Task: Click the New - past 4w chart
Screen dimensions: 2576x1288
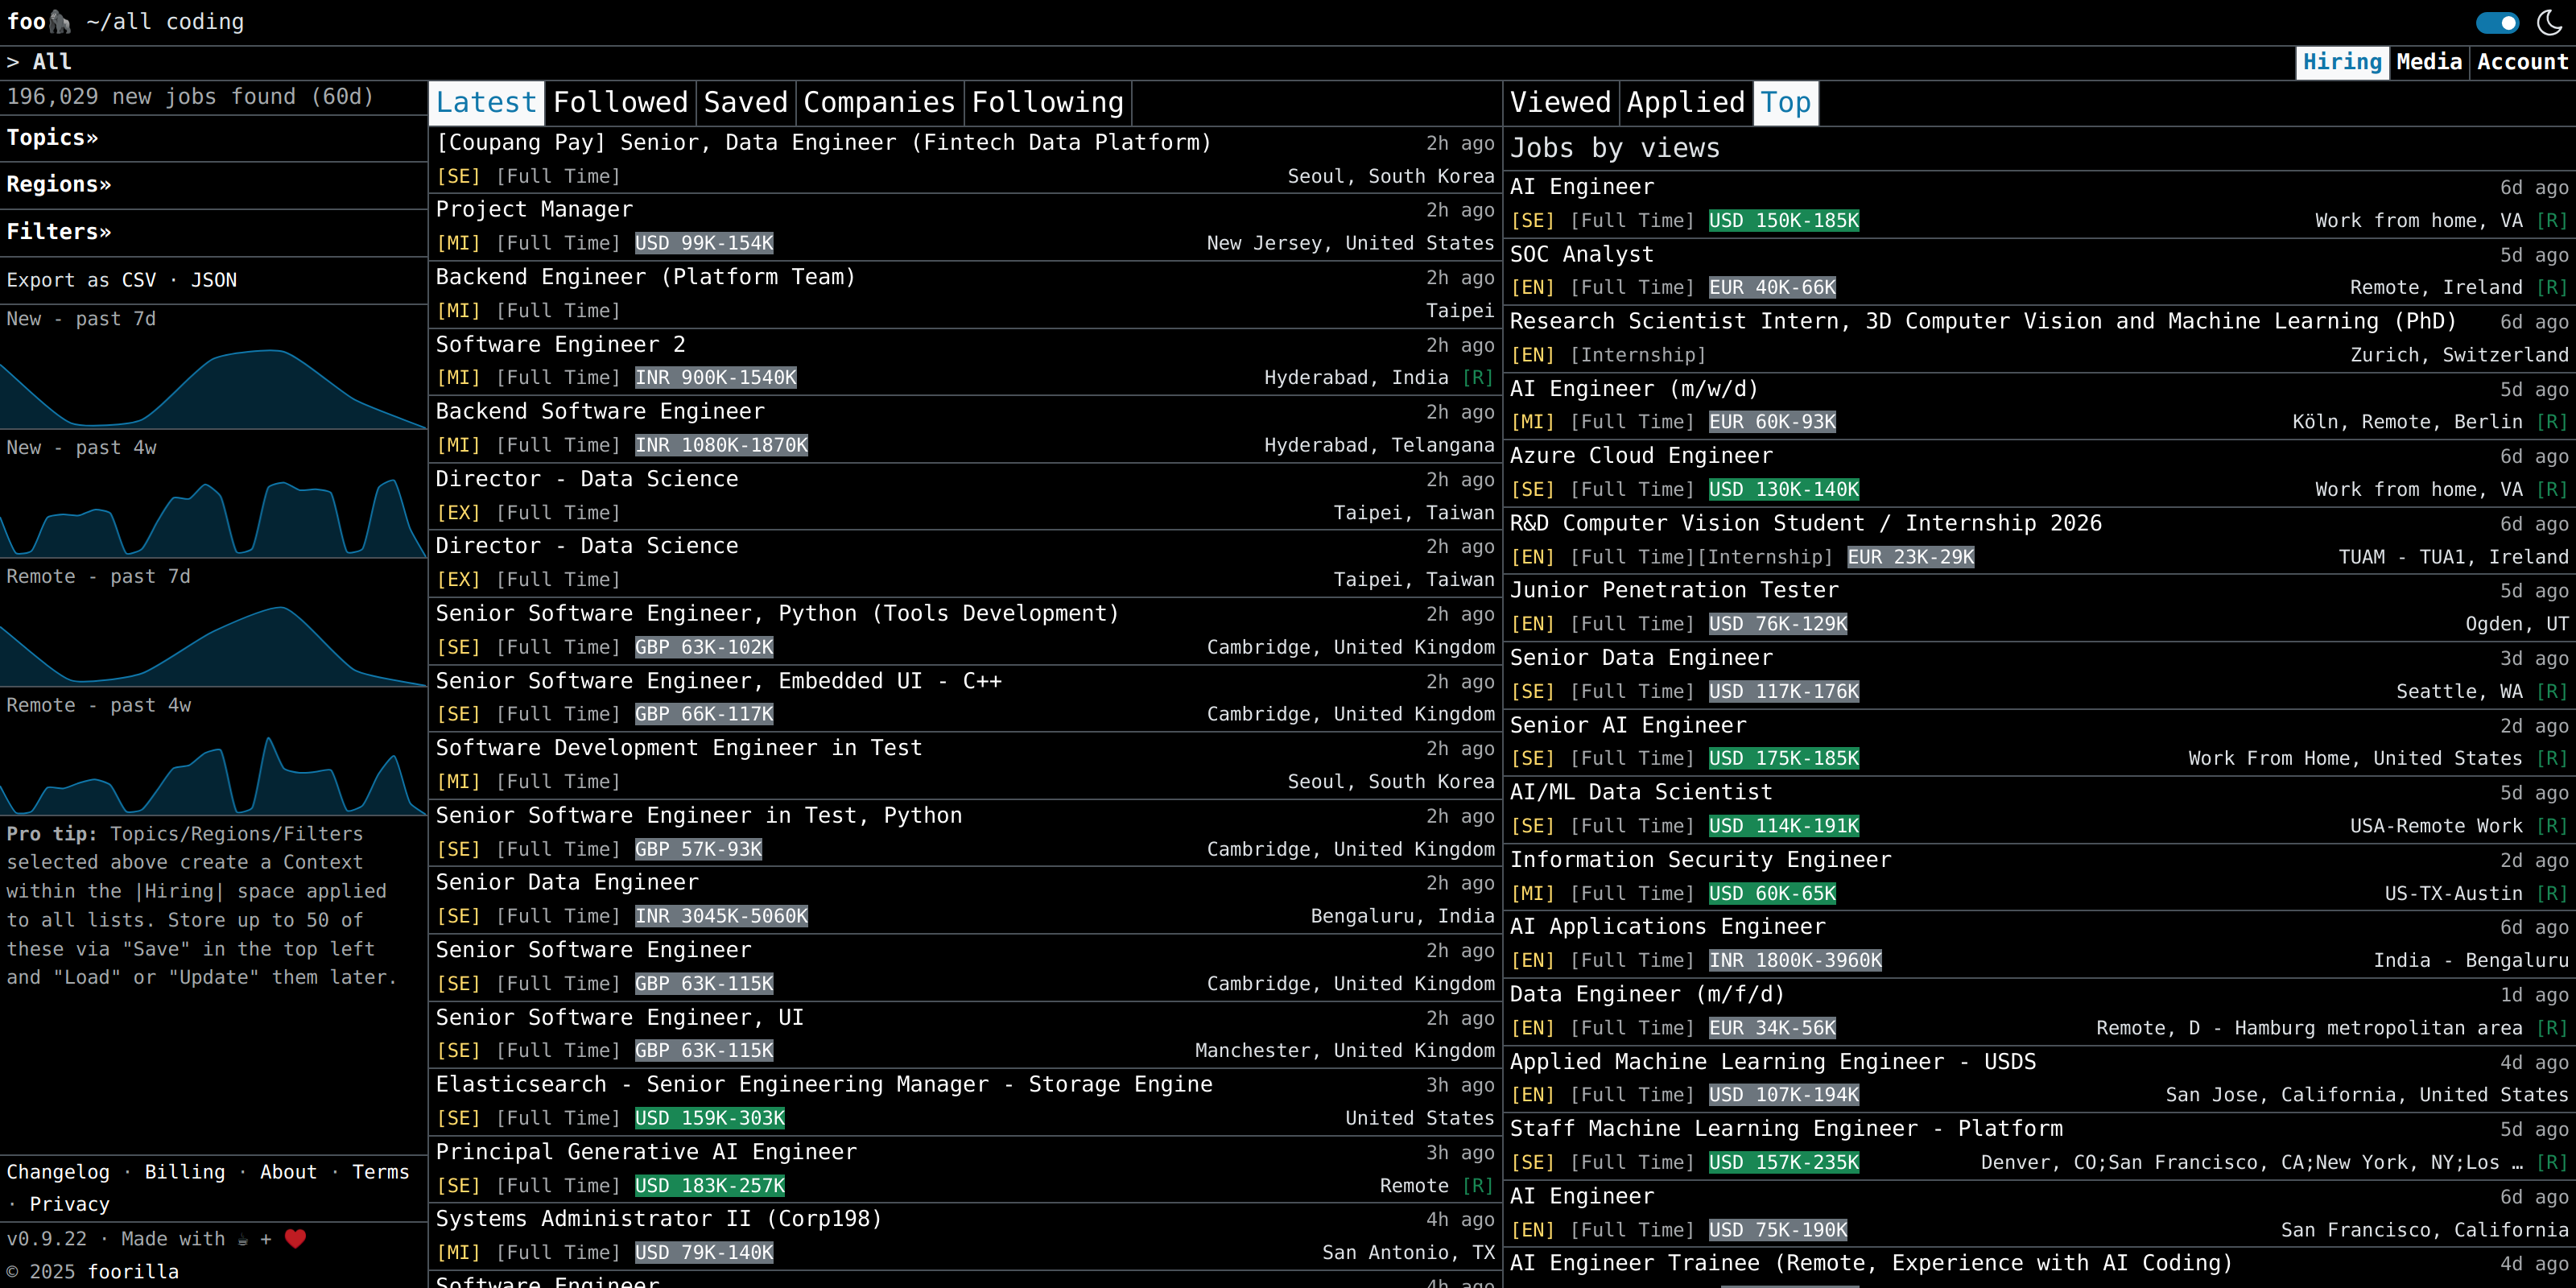Action: (x=213, y=513)
